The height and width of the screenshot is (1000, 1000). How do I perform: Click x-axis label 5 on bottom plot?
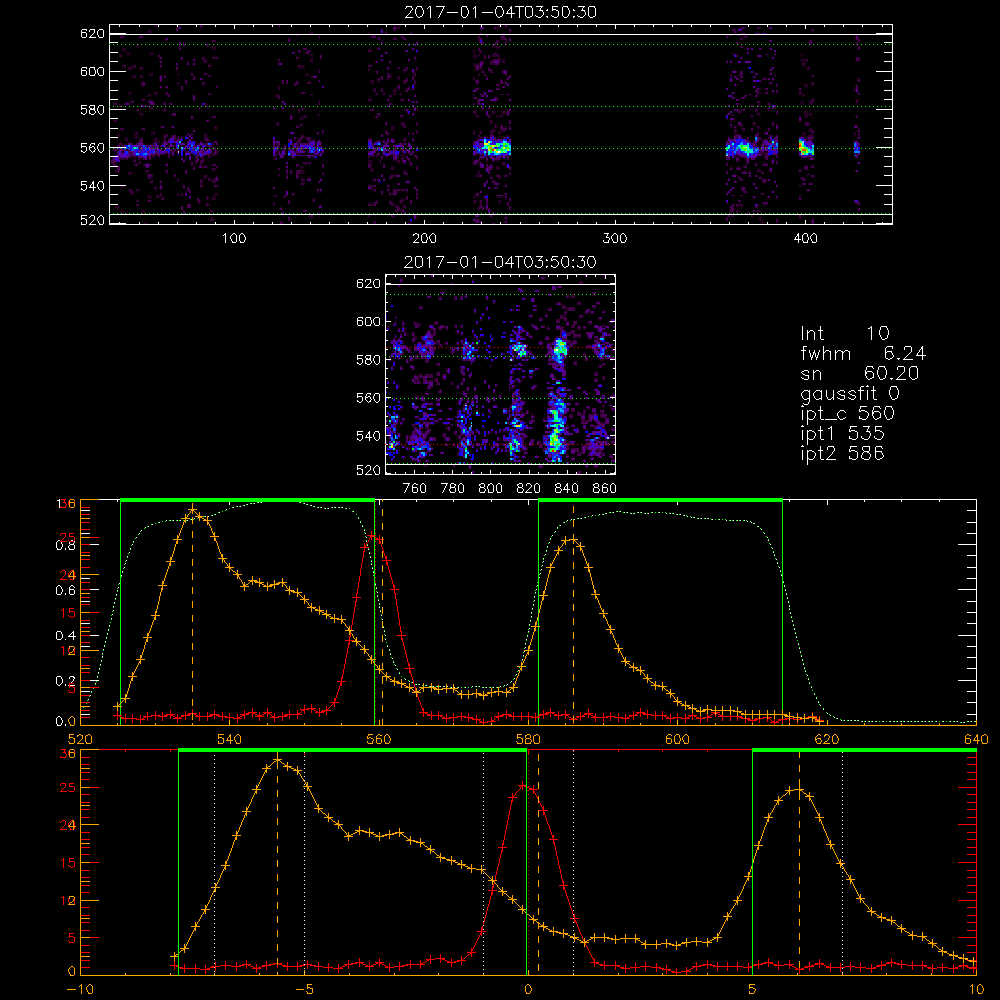tap(753, 990)
